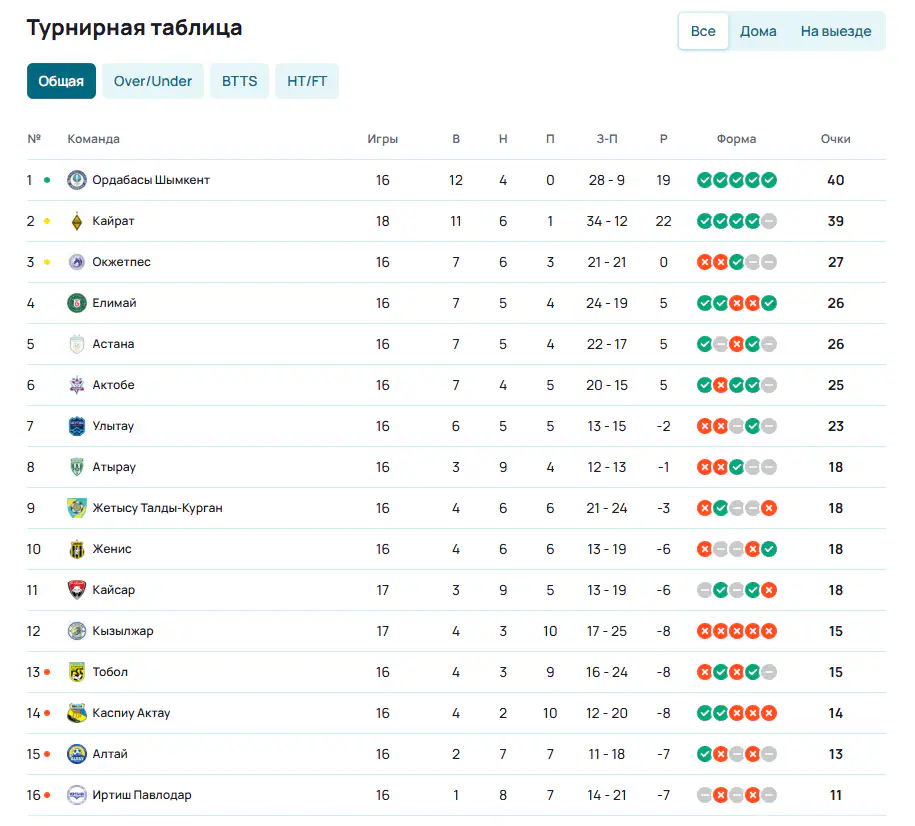
Task: Open the HT/FT tab
Action: click(307, 81)
